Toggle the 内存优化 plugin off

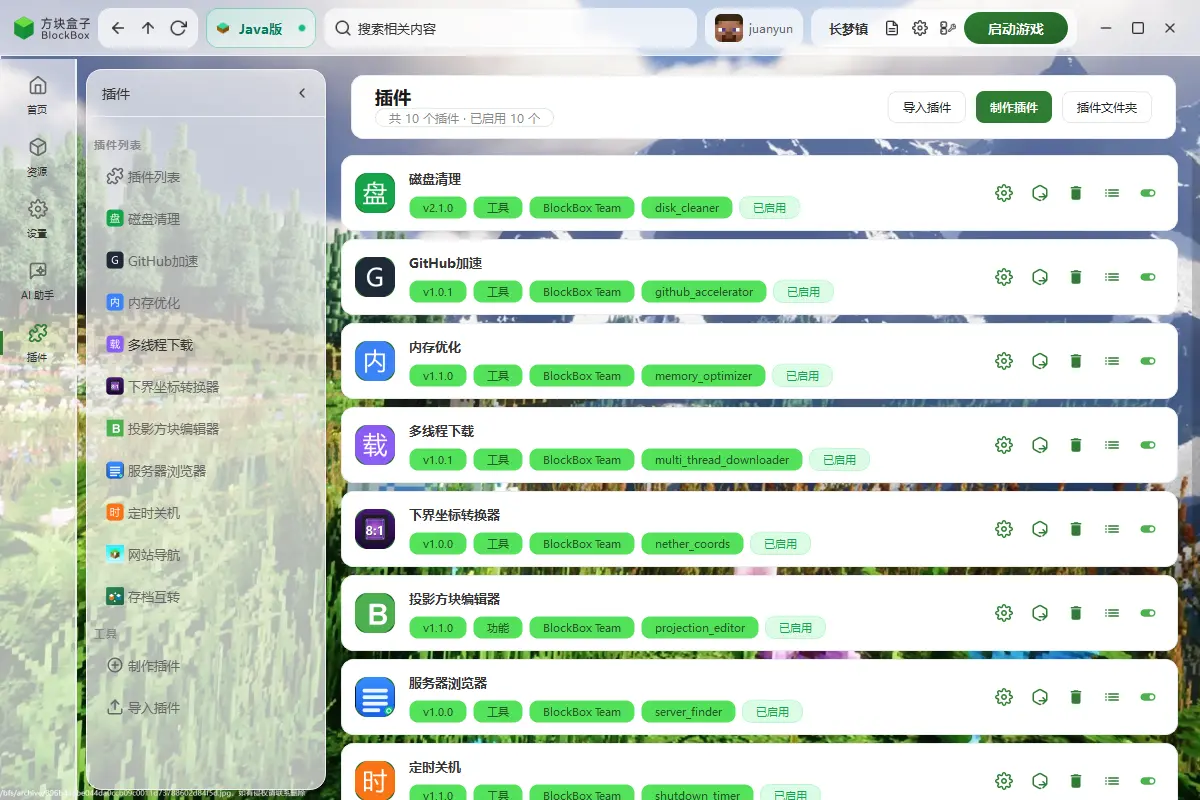click(x=1148, y=361)
